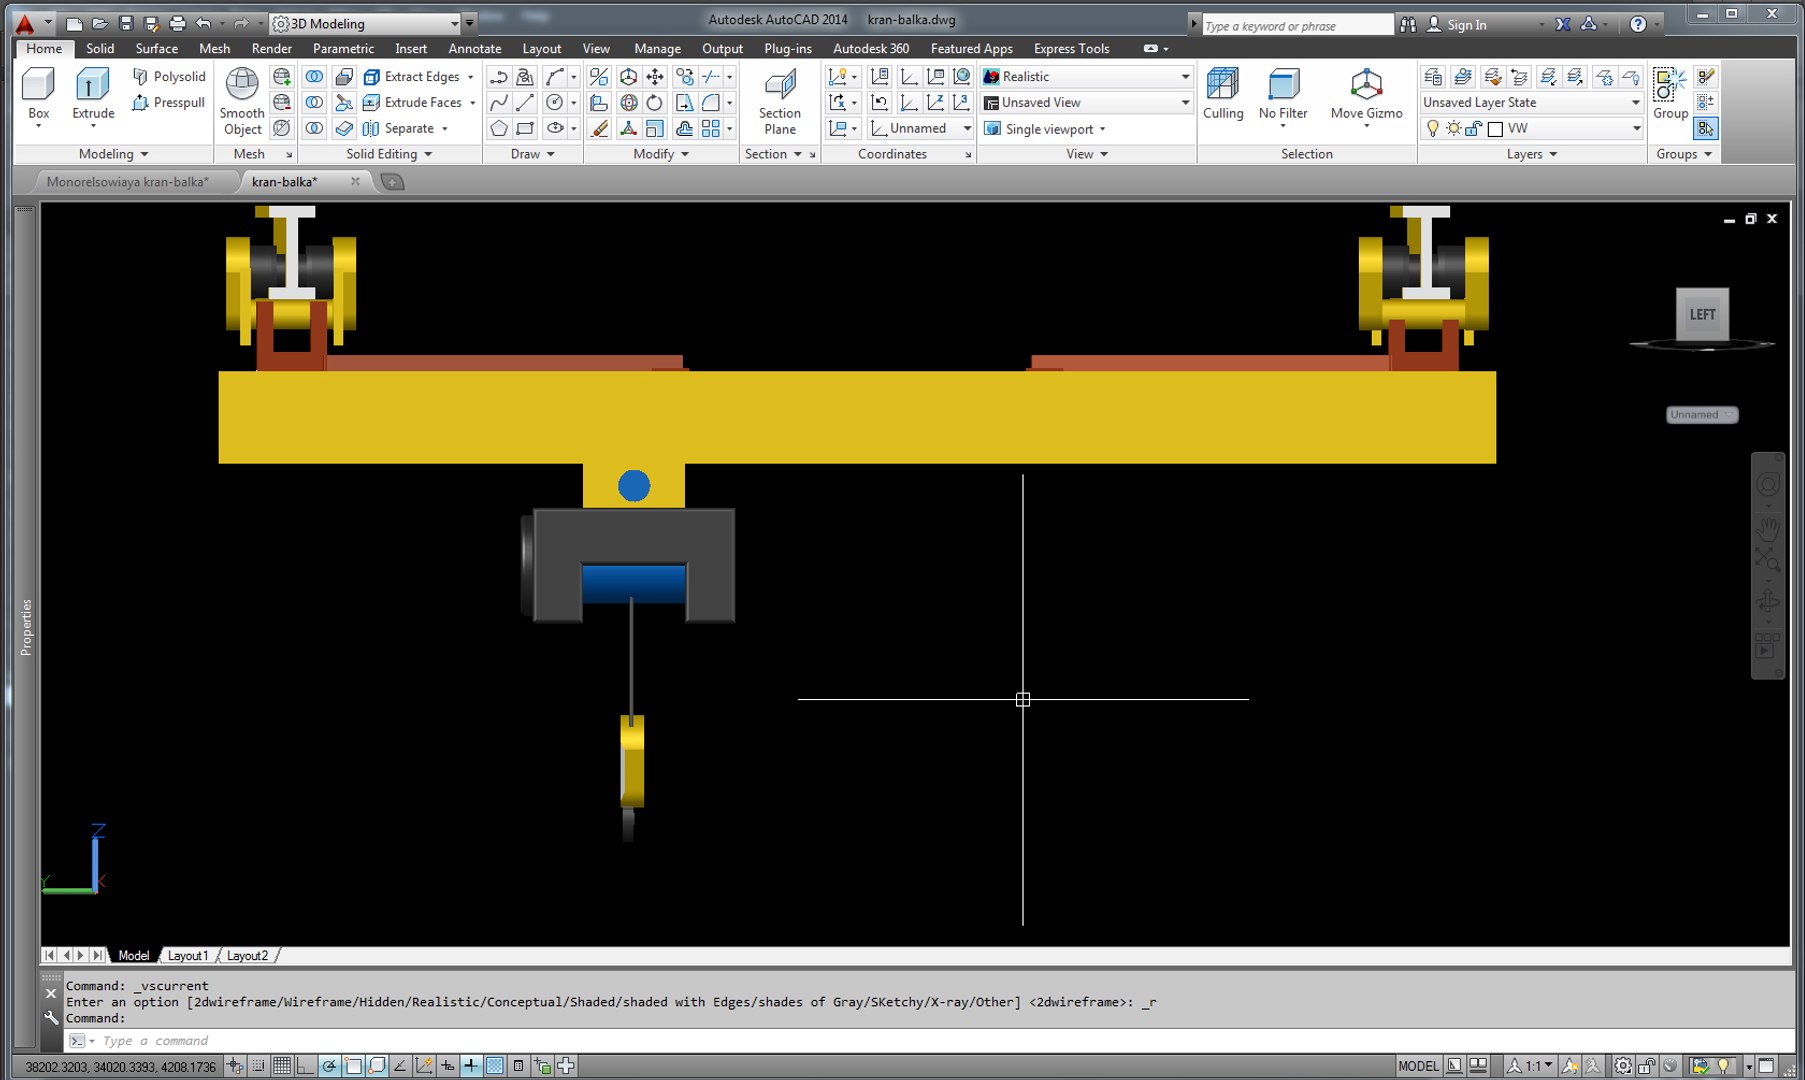Image resolution: width=1805 pixels, height=1080 pixels.
Task: Click the Sign In button
Action: [1457, 24]
